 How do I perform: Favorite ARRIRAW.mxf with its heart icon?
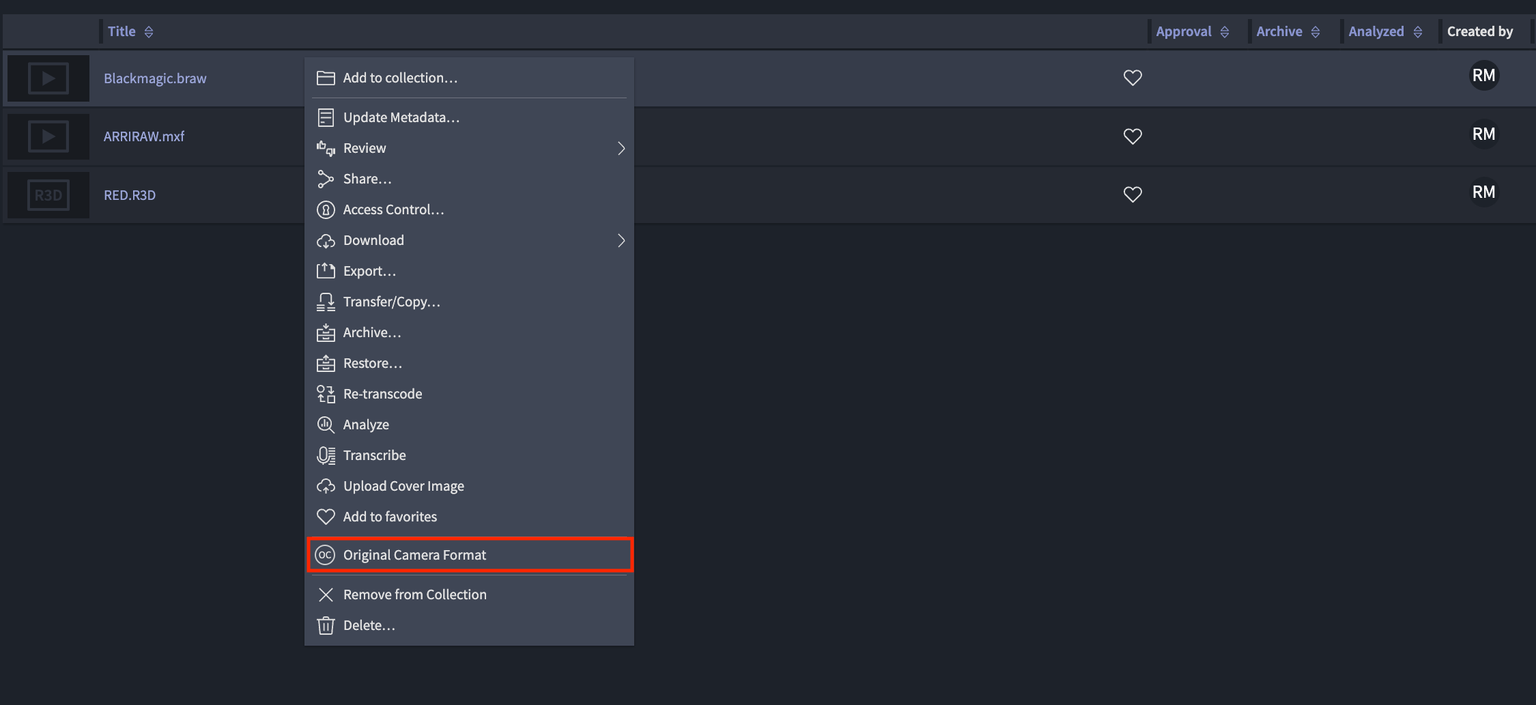pos(1132,136)
